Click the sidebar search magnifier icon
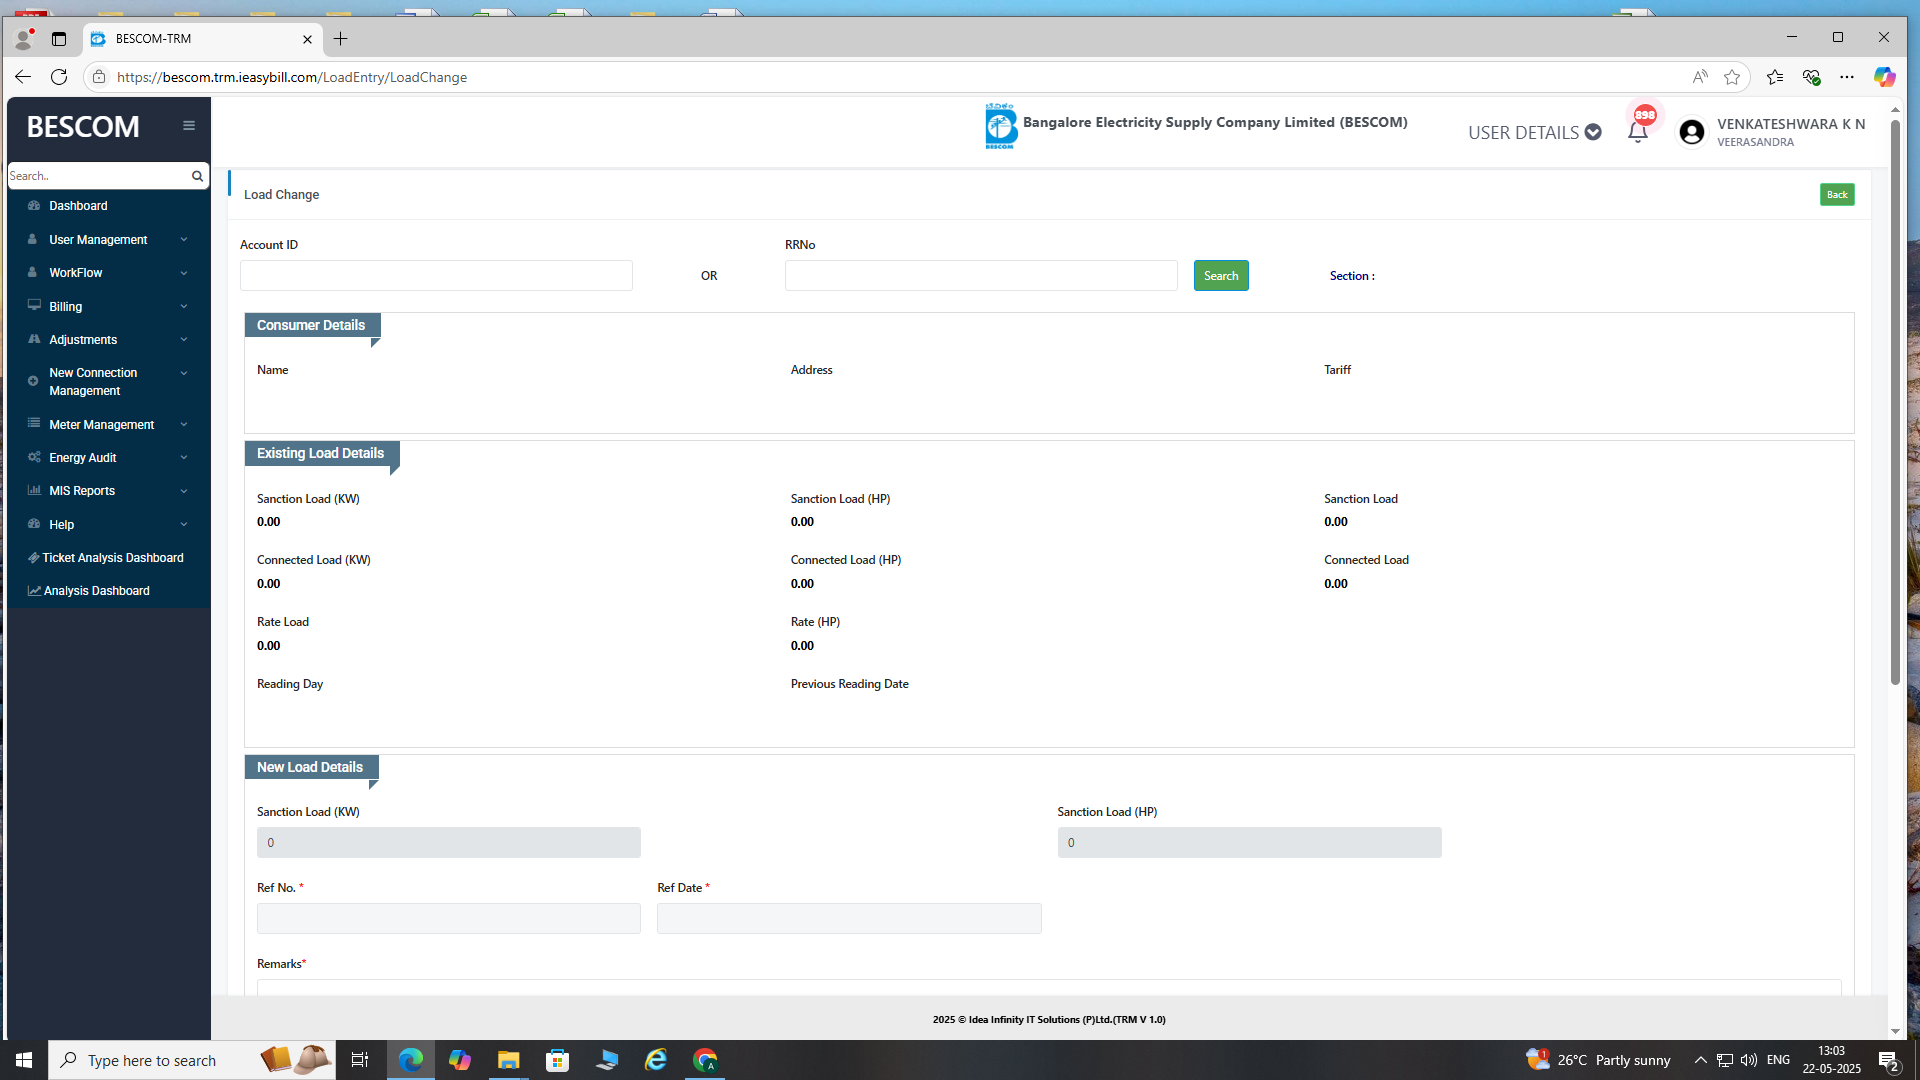The height and width of the screenshot is (1080, 1920). pyautogui.click(x=197, y=176)
